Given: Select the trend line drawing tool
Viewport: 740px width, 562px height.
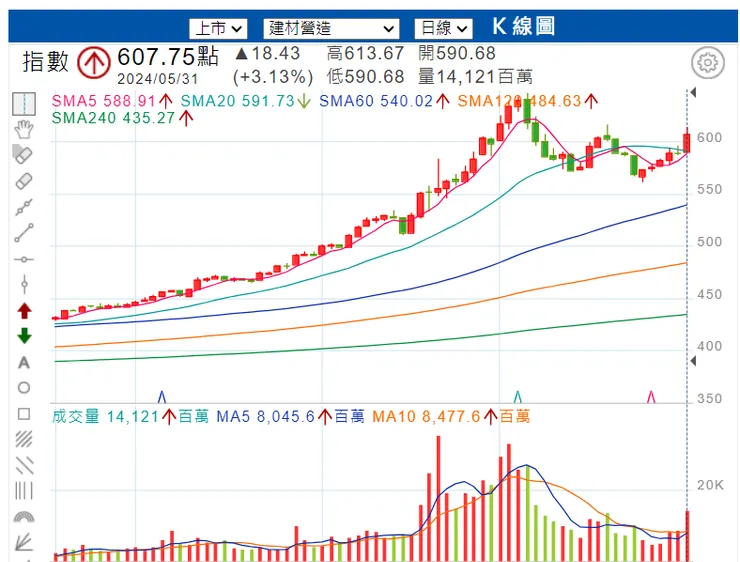Looking at the screenshot, I should [24, 233].
